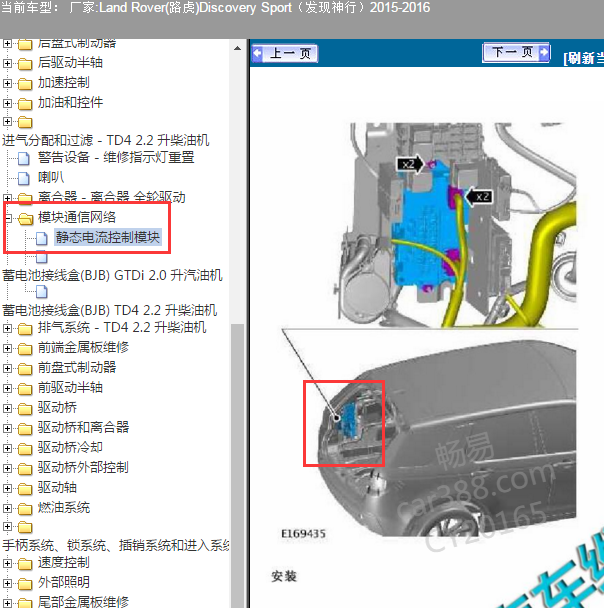
Task: Click the tree panel scroll-up arrow
Action: click(237, 48)
